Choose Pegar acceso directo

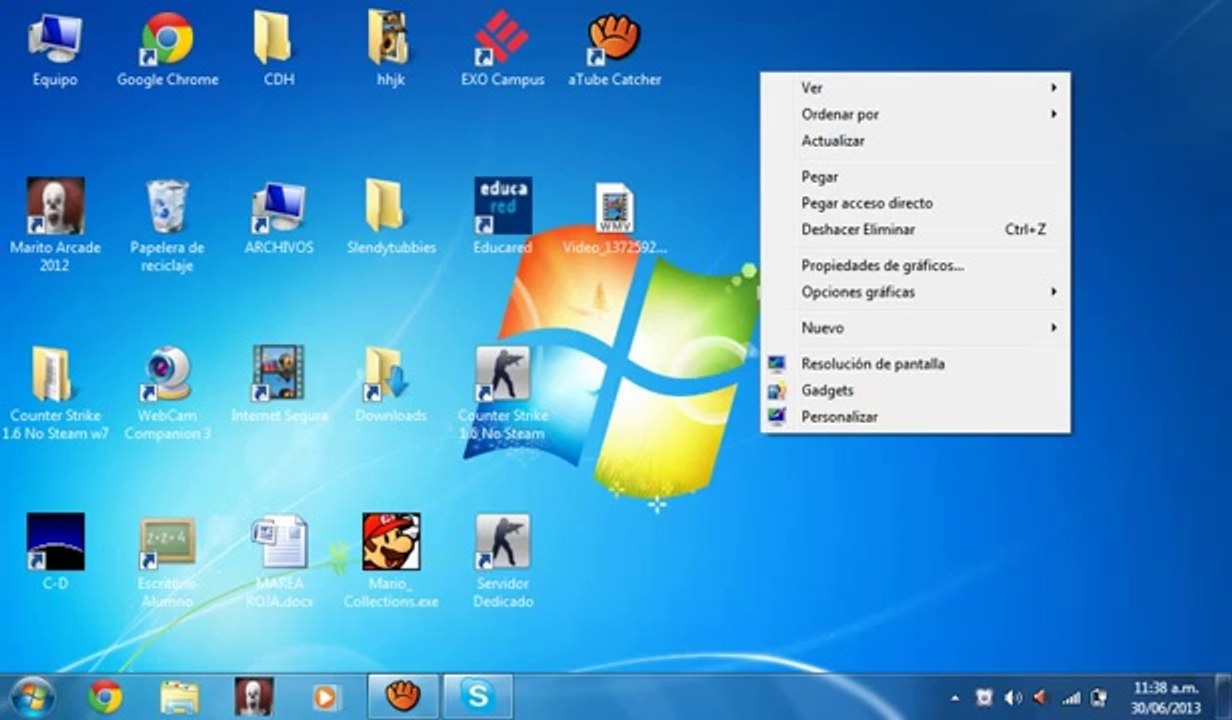pyautogui.click(x=915, y=203)
